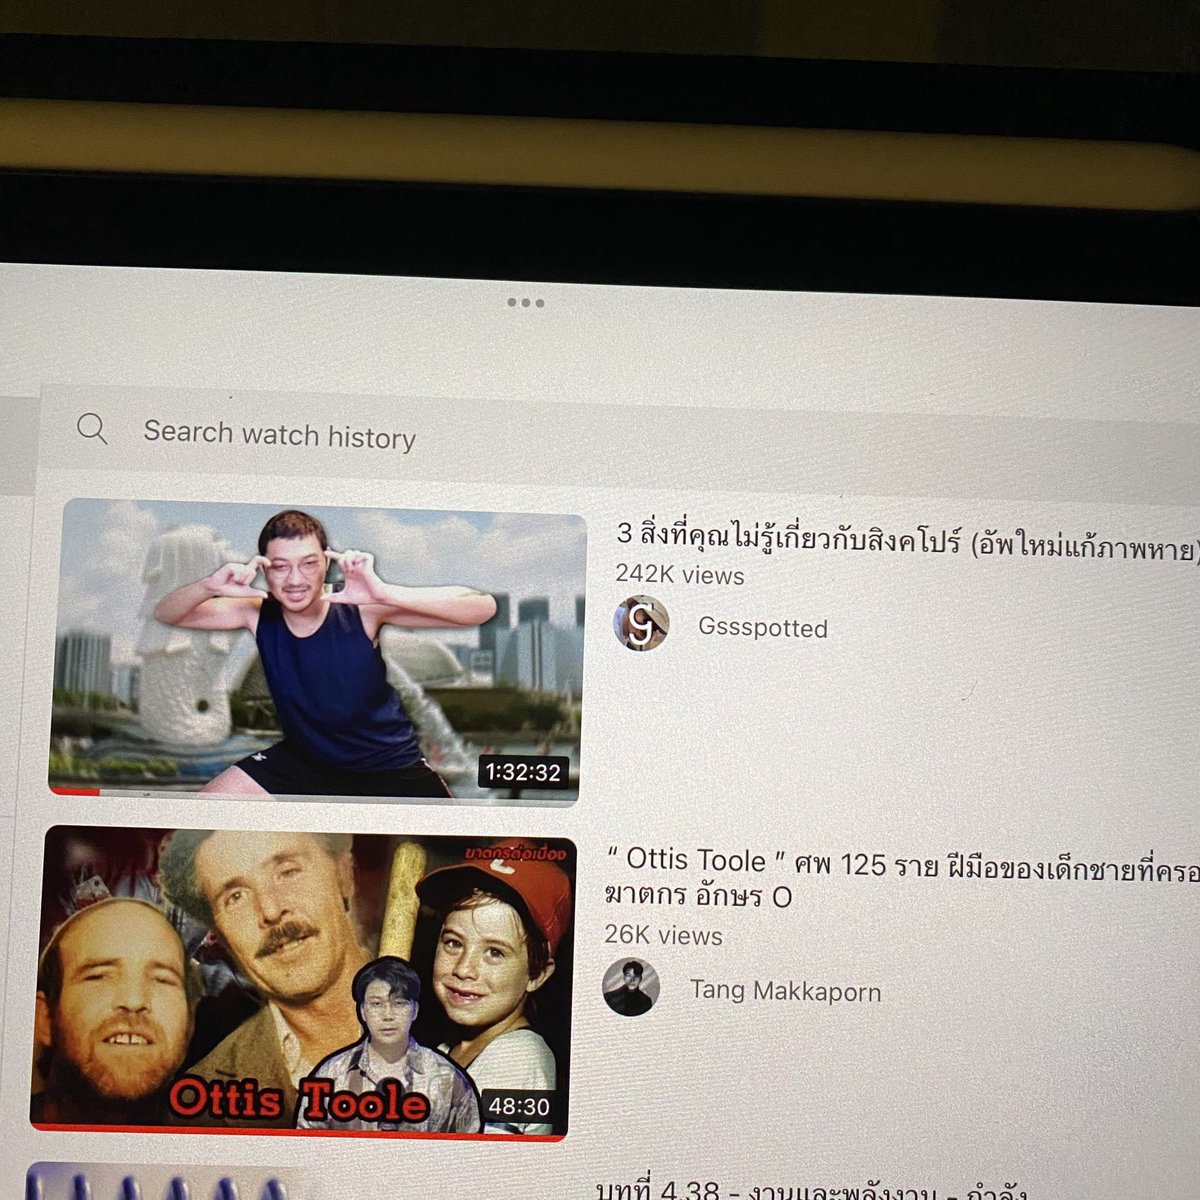Click the 242K views text
Screen dimensions: 1200x1200
point(680,575)
